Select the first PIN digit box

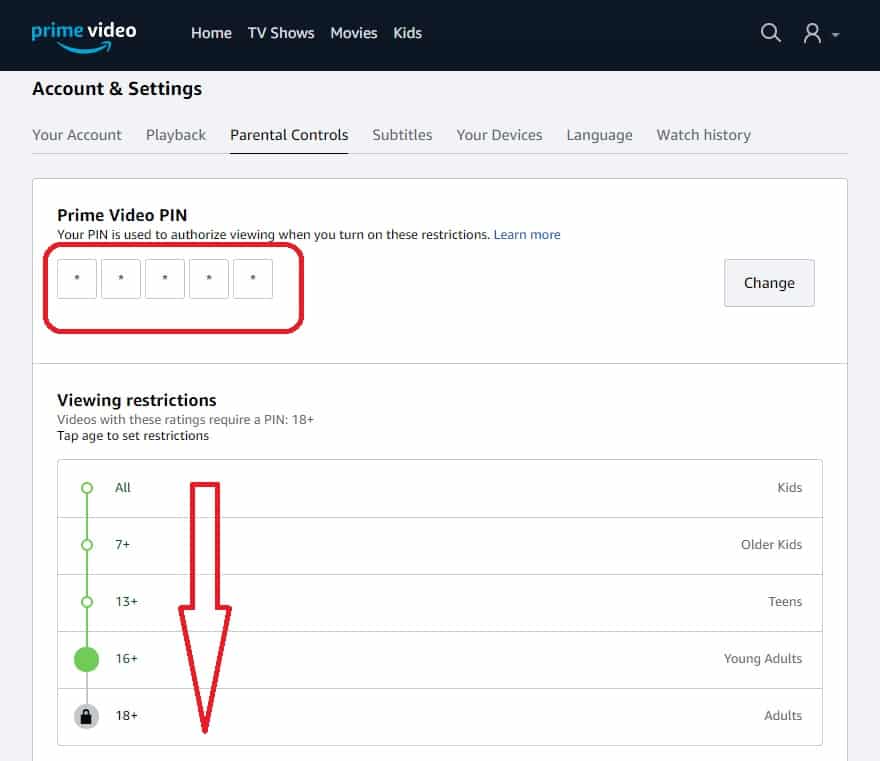click(x=77, y=279)
